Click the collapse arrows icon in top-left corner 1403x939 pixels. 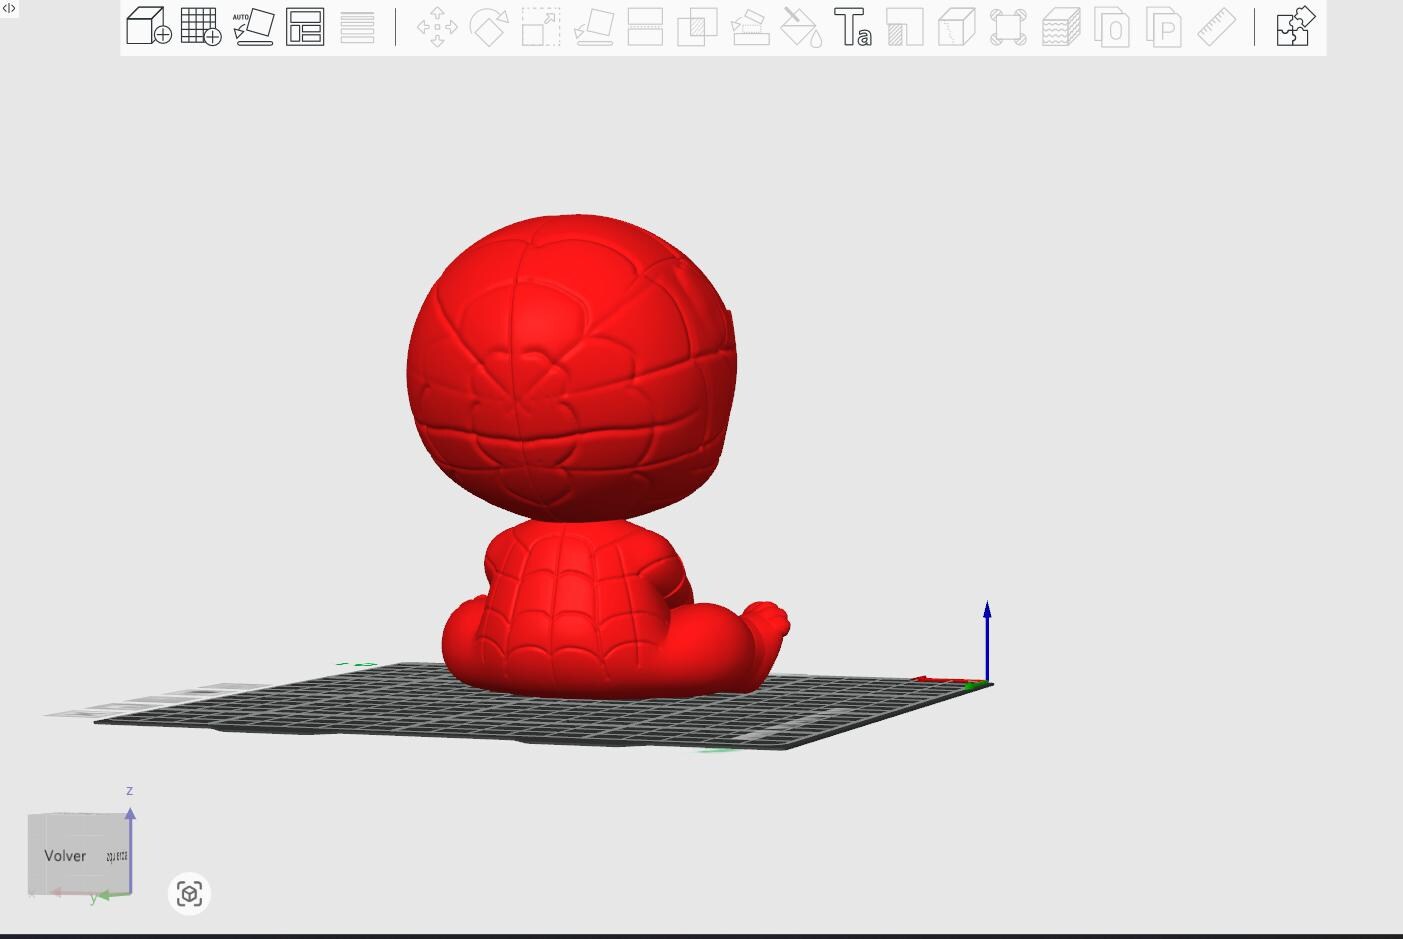(x=9, y=8)
